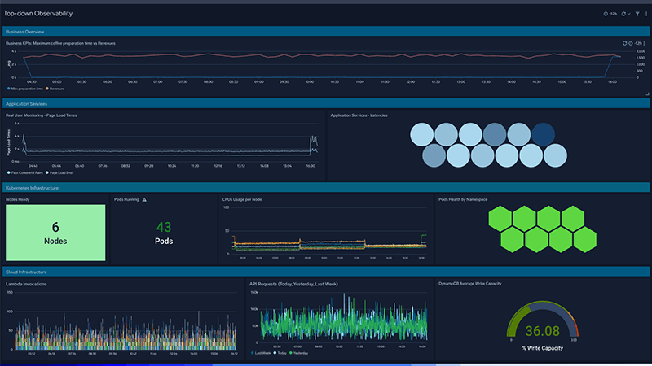Click the Business KPIs panel clock icon

630,43
